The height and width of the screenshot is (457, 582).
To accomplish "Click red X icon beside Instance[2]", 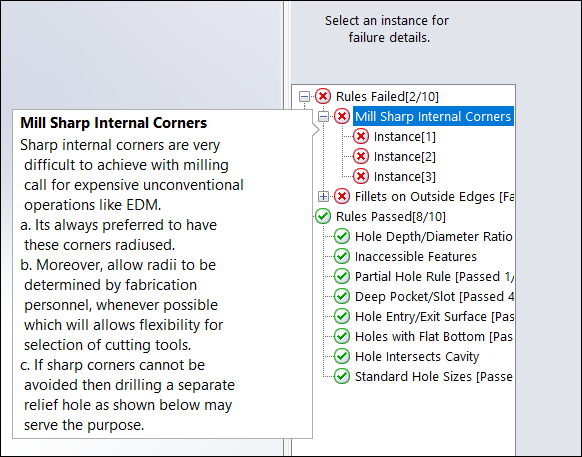I will click(361, 156).
